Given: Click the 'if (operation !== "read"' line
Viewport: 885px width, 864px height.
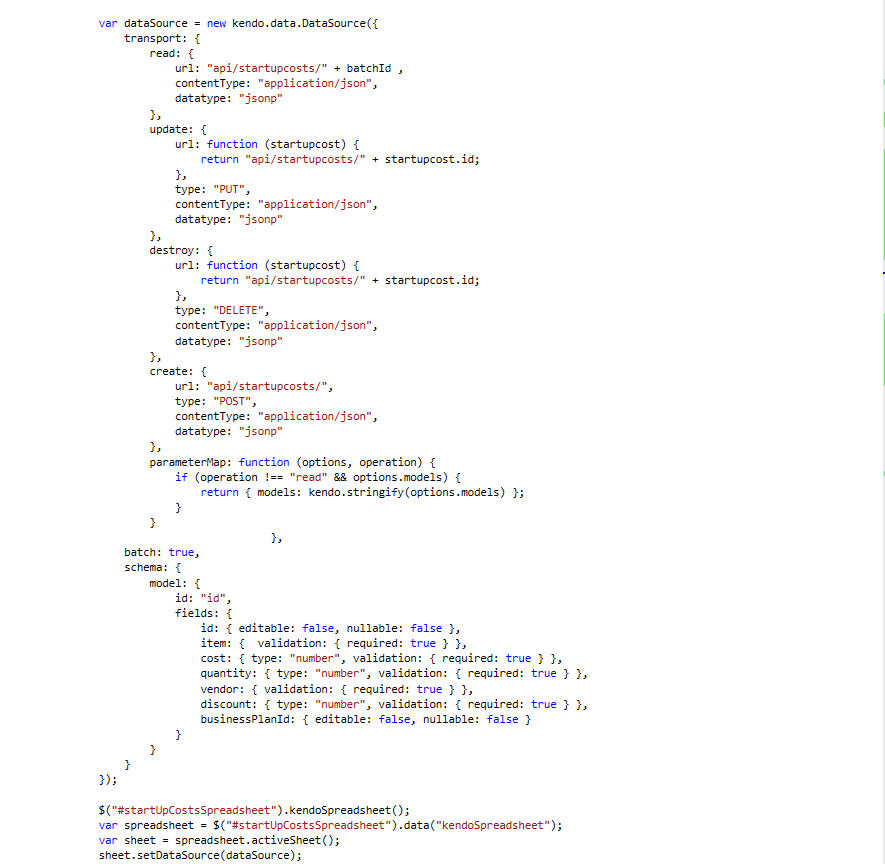Looking at the screenshot, I should (318, 477).
